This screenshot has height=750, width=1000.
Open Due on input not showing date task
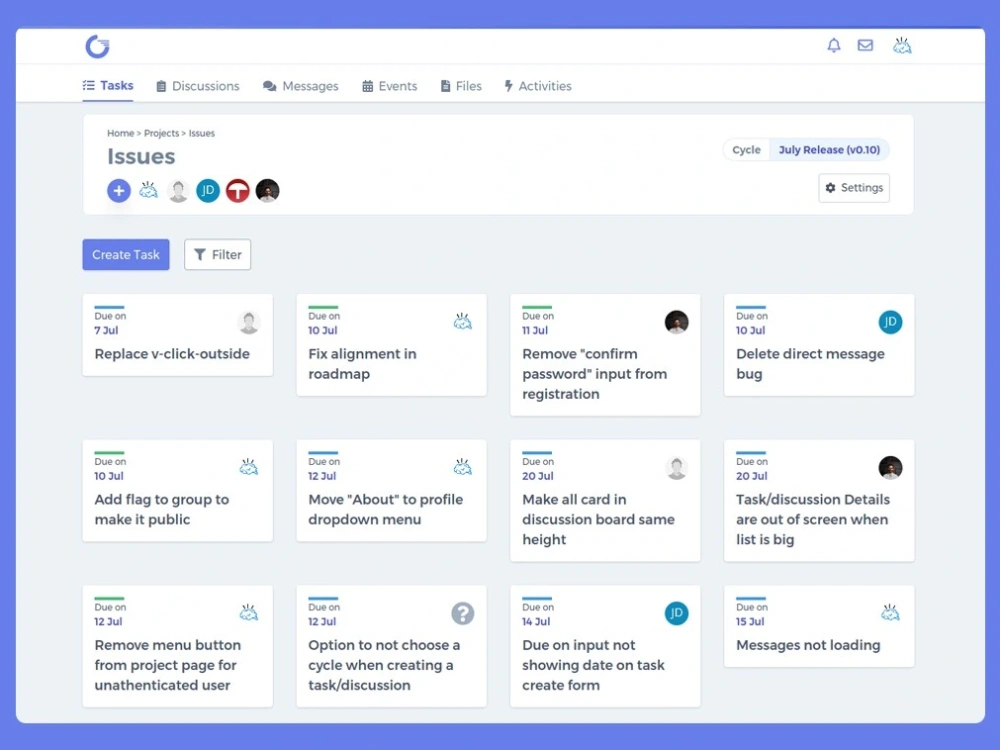pos(593,665)
